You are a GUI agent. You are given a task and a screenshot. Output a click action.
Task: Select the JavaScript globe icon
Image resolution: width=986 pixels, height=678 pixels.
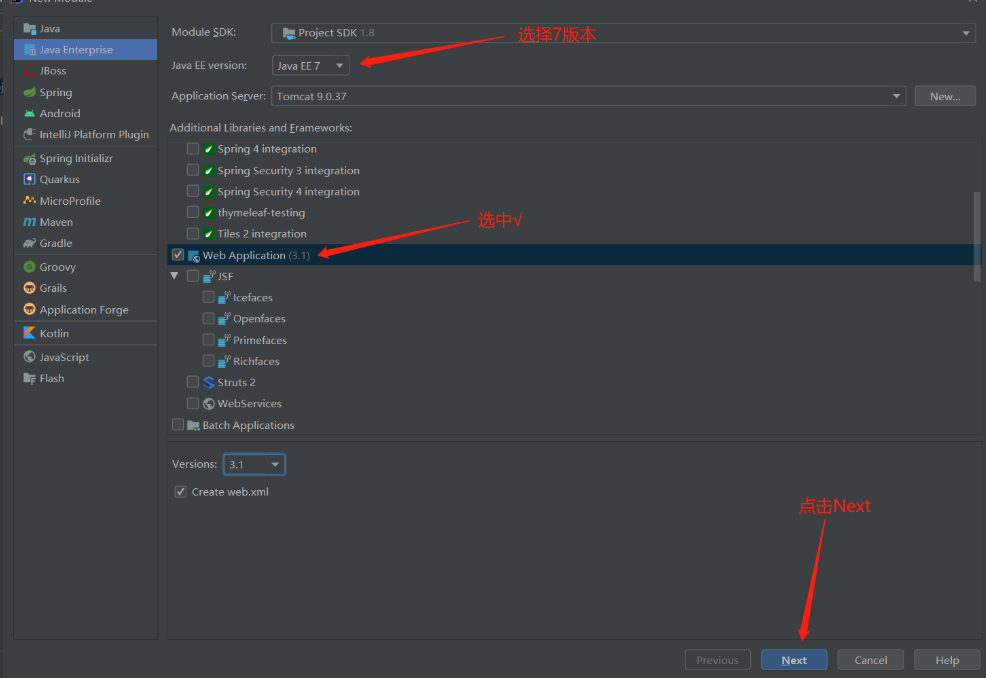click(30, 357)
